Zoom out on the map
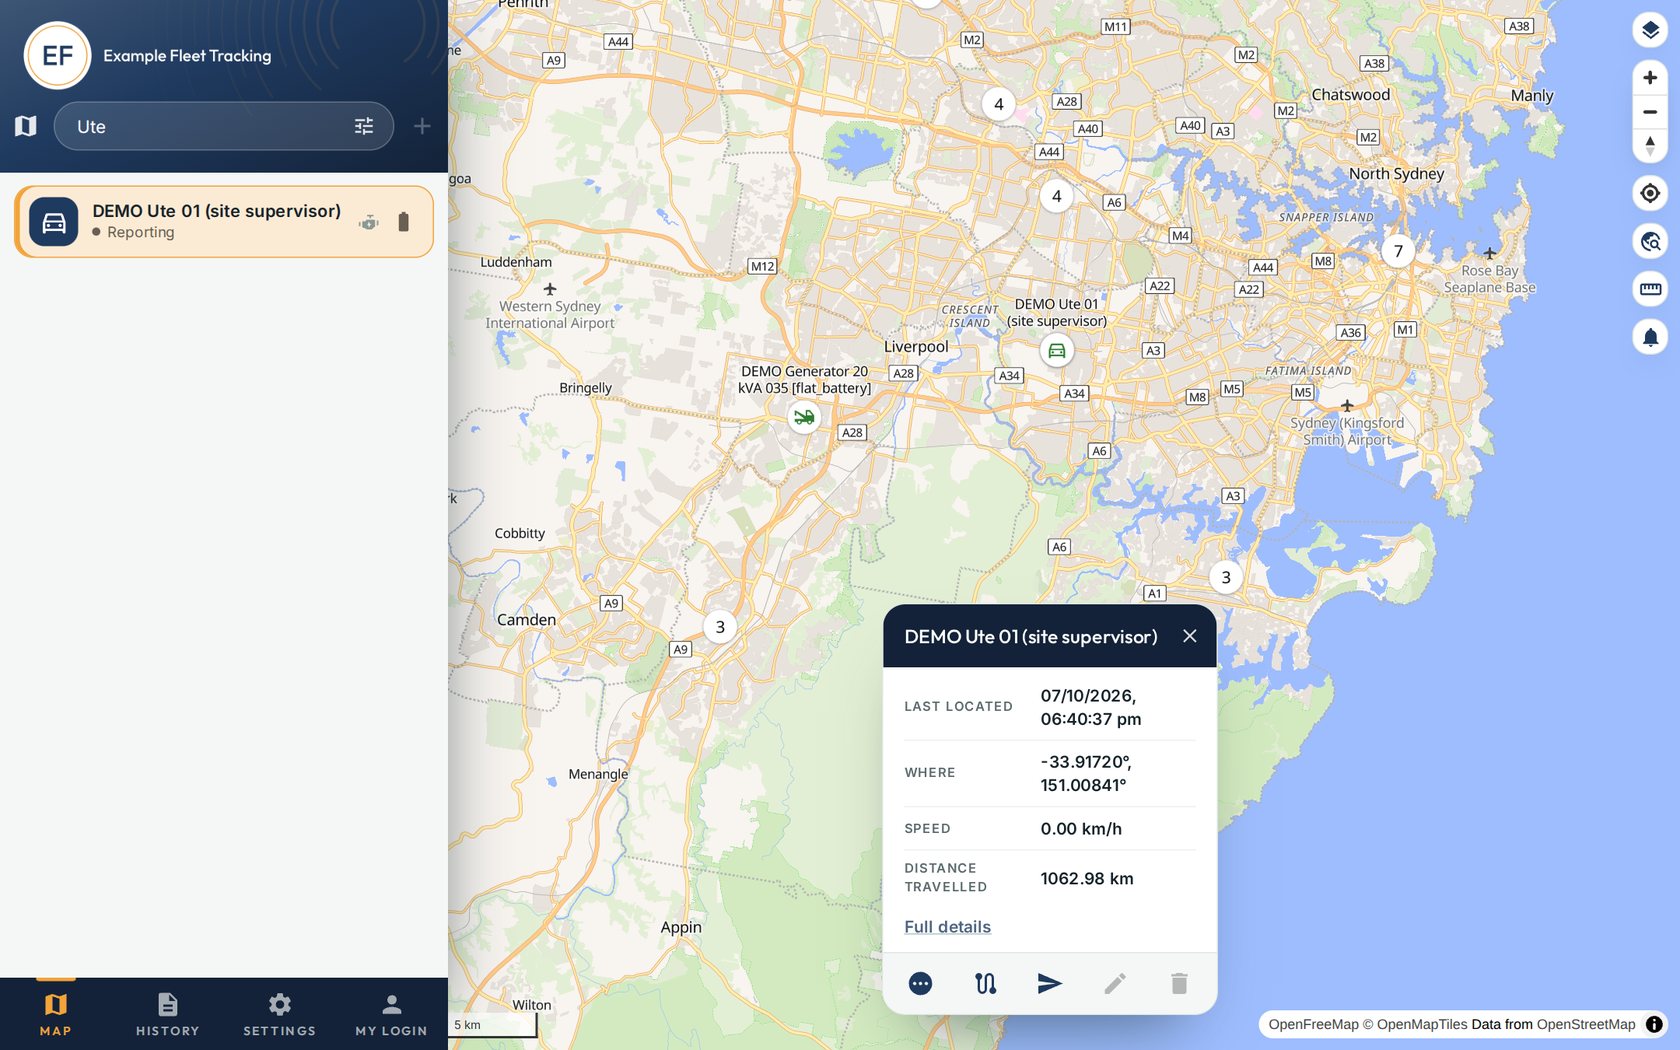The width and height of the screenshot is (1680, 1050). coord(1650,112)
